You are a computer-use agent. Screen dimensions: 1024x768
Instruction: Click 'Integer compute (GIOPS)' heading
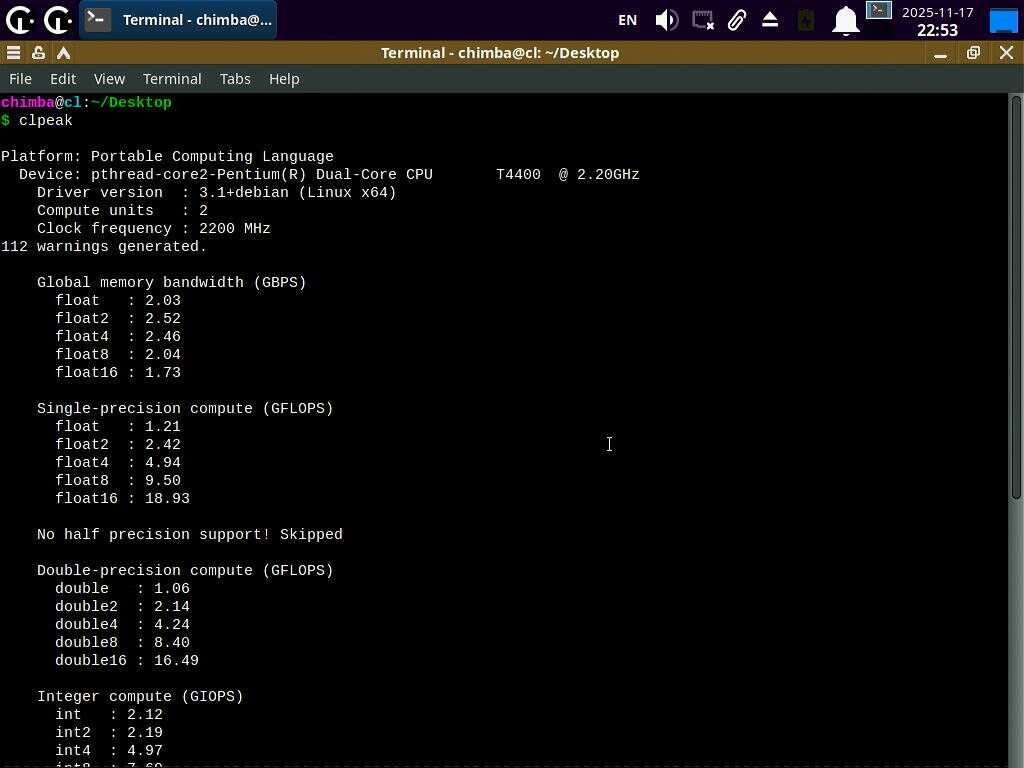pyautogui.click(x=140, y=696)
